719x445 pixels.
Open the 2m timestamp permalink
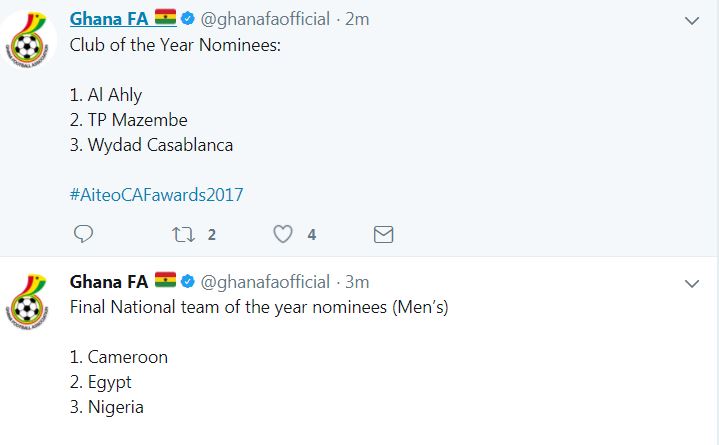pyautogui.click(x=357, y=20)
